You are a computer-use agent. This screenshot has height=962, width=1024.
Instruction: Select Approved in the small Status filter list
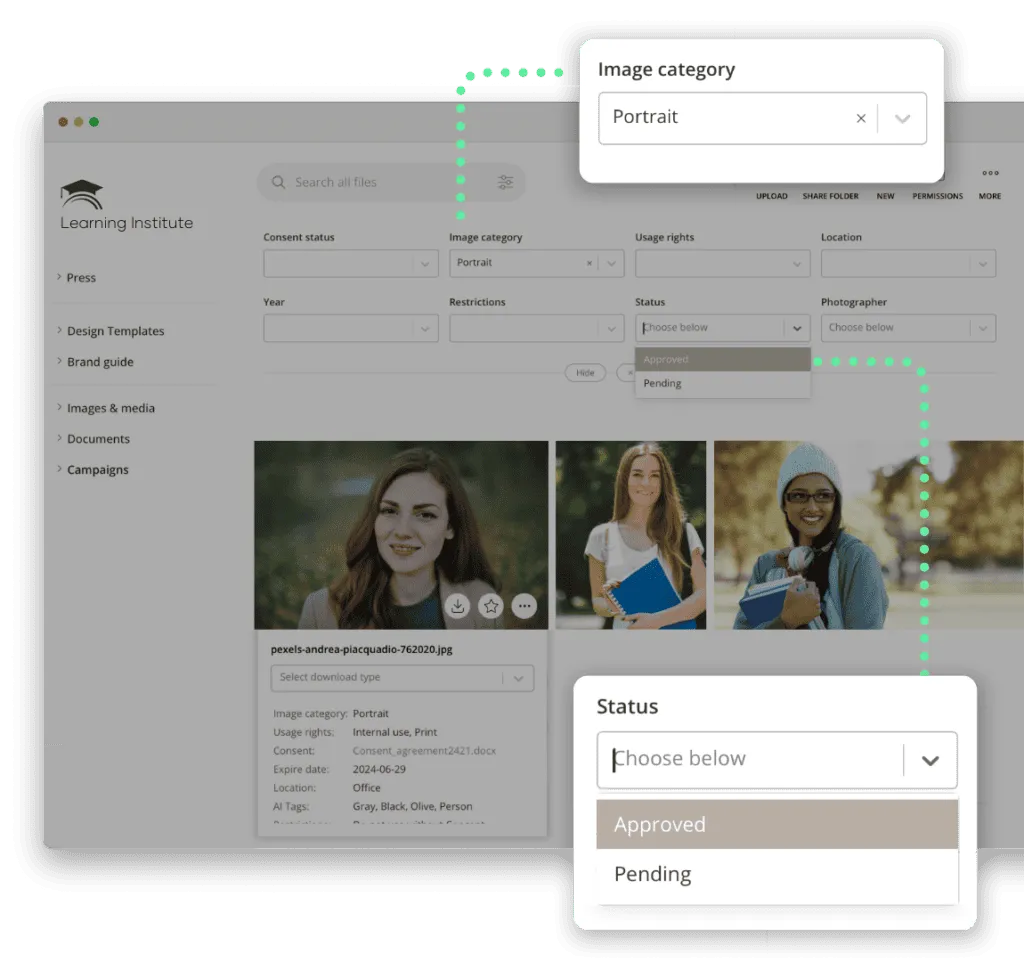[722, 359]
